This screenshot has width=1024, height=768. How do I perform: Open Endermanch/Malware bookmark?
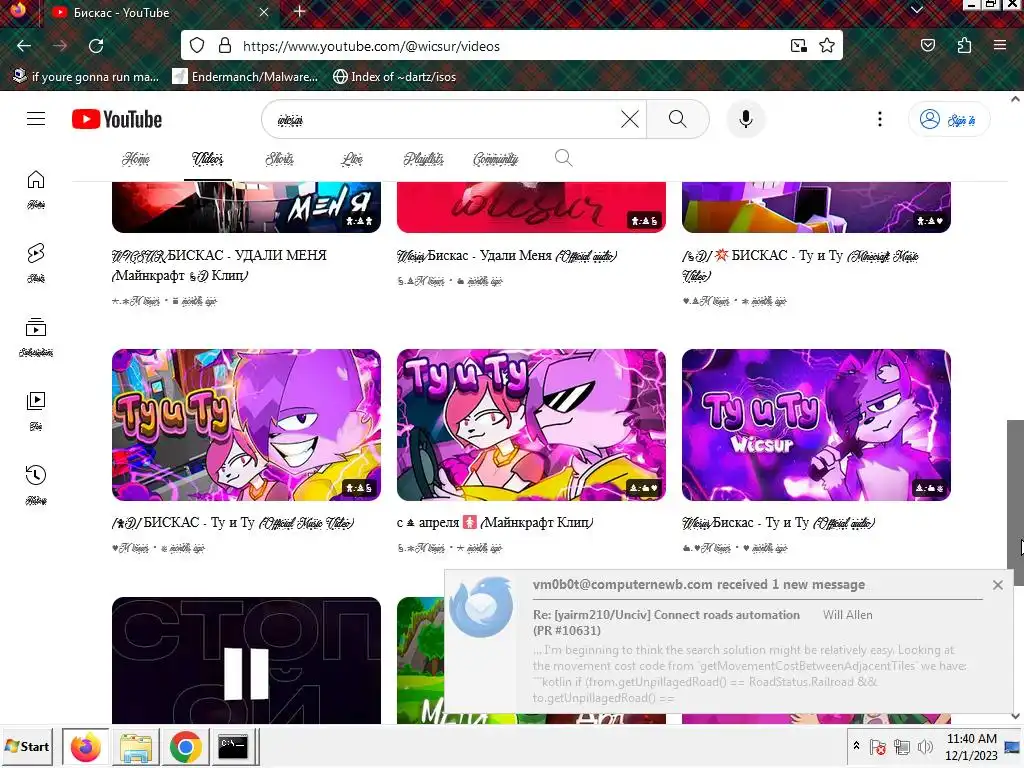245,76
